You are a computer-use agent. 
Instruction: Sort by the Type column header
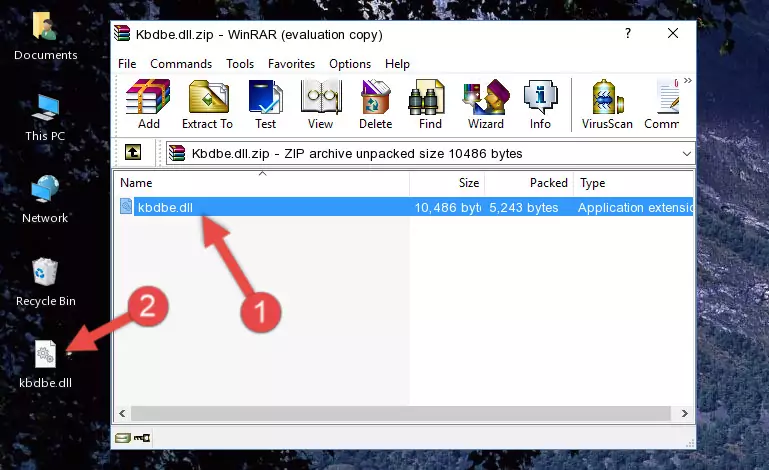[x=633, y=183]
